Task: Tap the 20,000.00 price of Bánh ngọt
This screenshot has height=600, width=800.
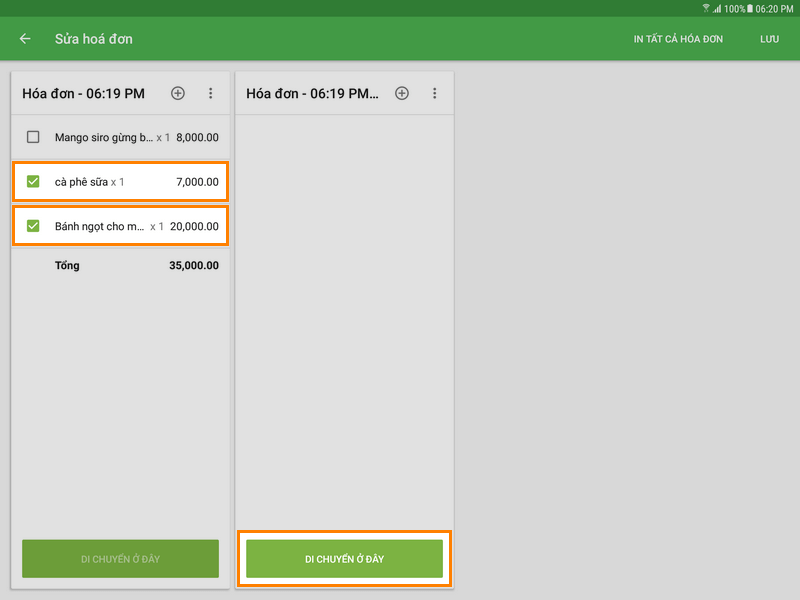Action: 194,226
